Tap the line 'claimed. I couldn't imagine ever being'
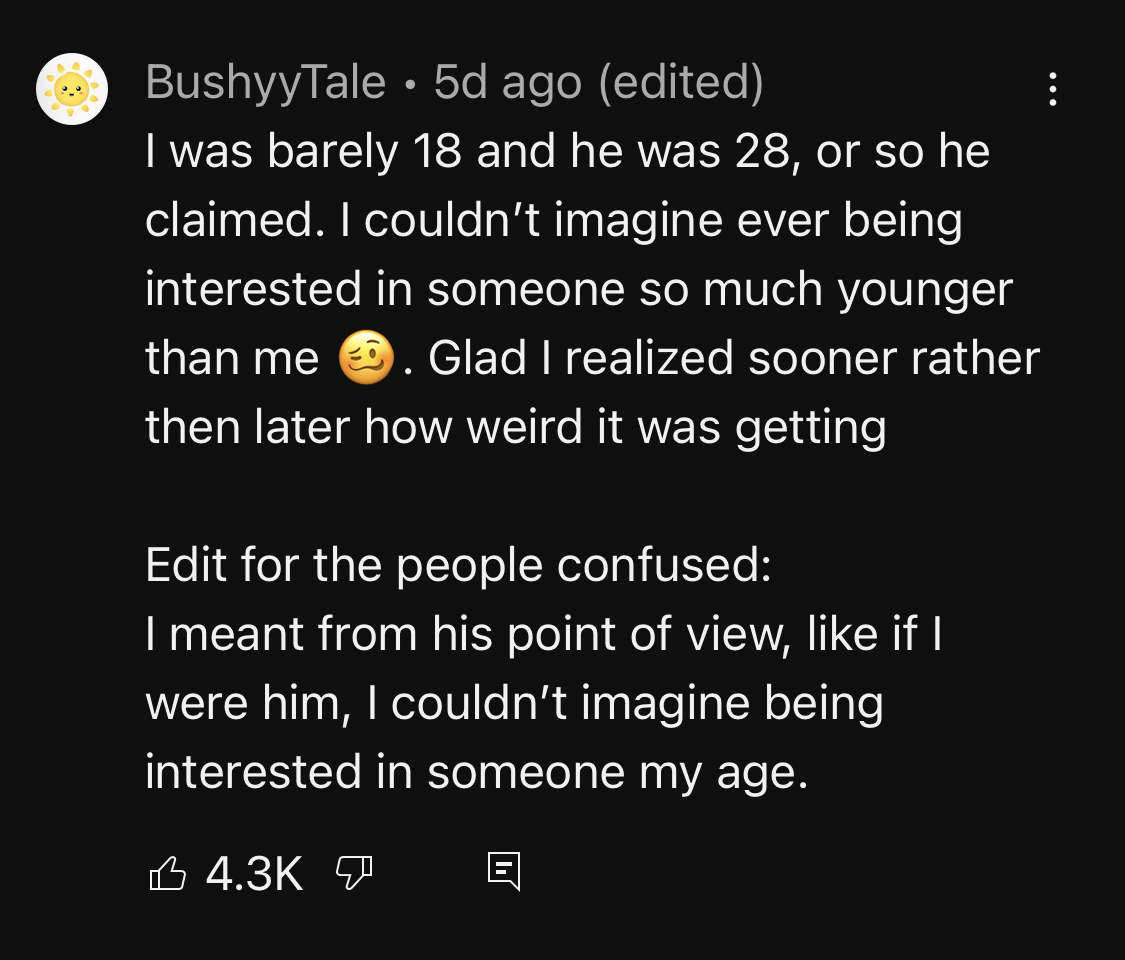Screen dimensions: 1125x960 [x=553, y=220]
